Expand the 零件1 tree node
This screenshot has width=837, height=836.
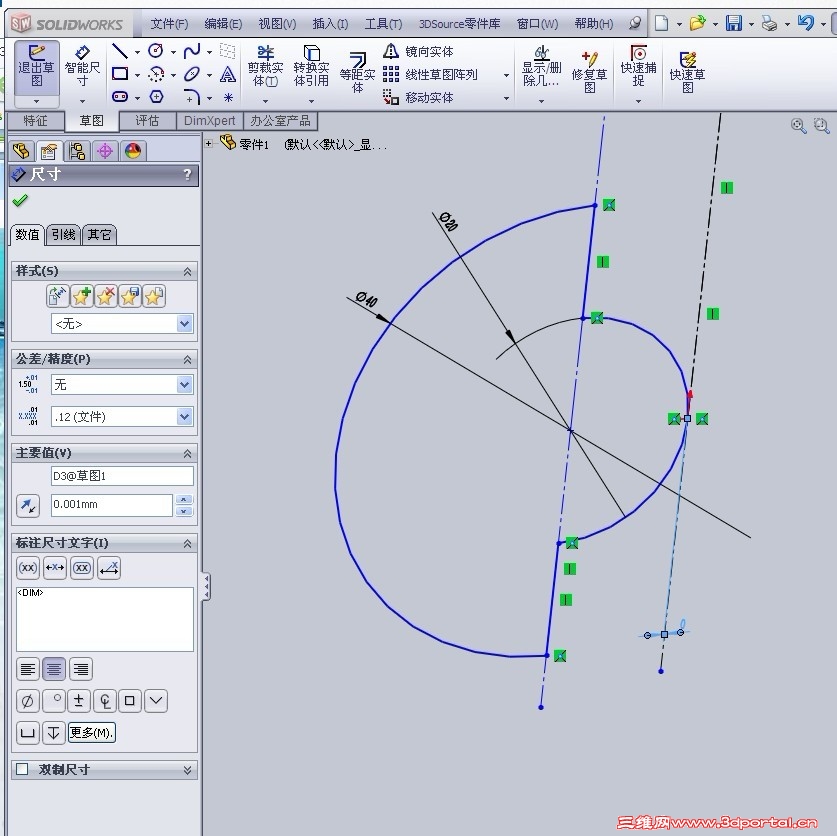coord(209,143)
